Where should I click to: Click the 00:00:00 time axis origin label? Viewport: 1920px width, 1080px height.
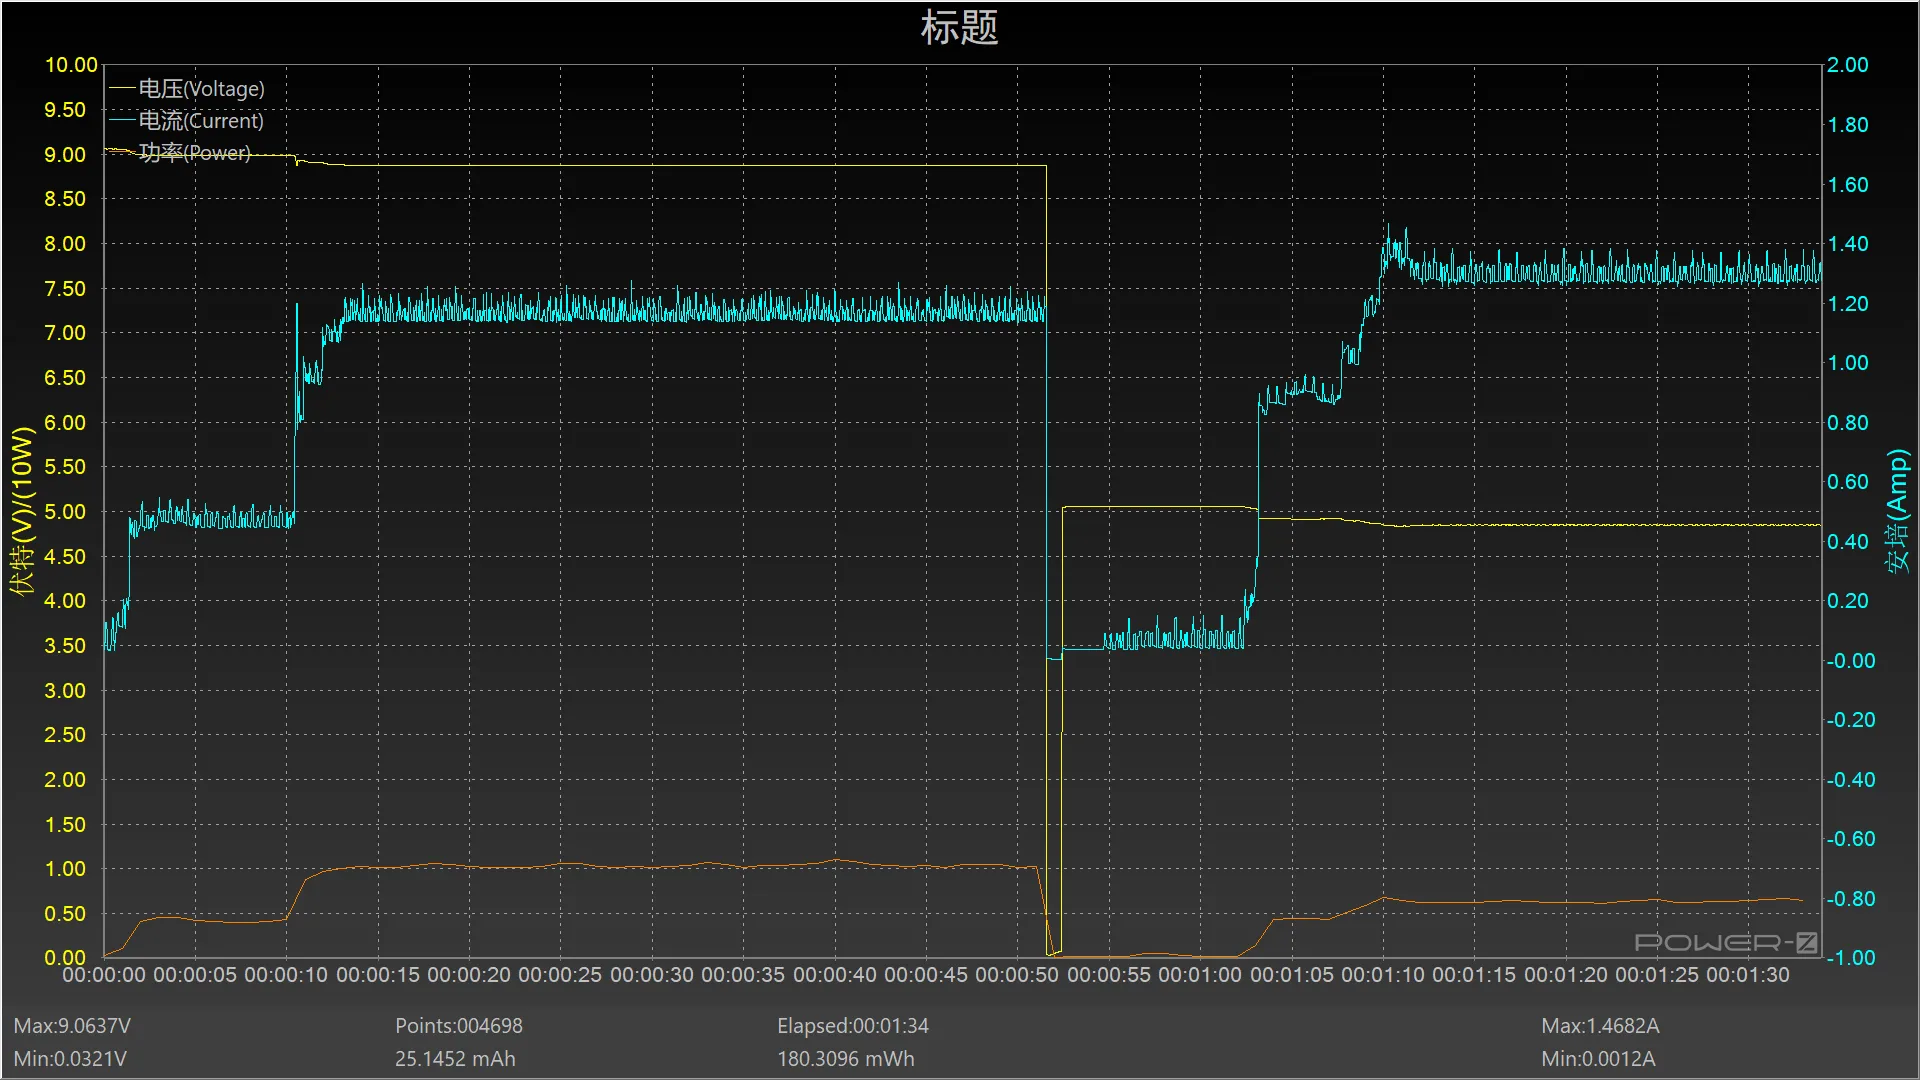(x=104, y=975)
